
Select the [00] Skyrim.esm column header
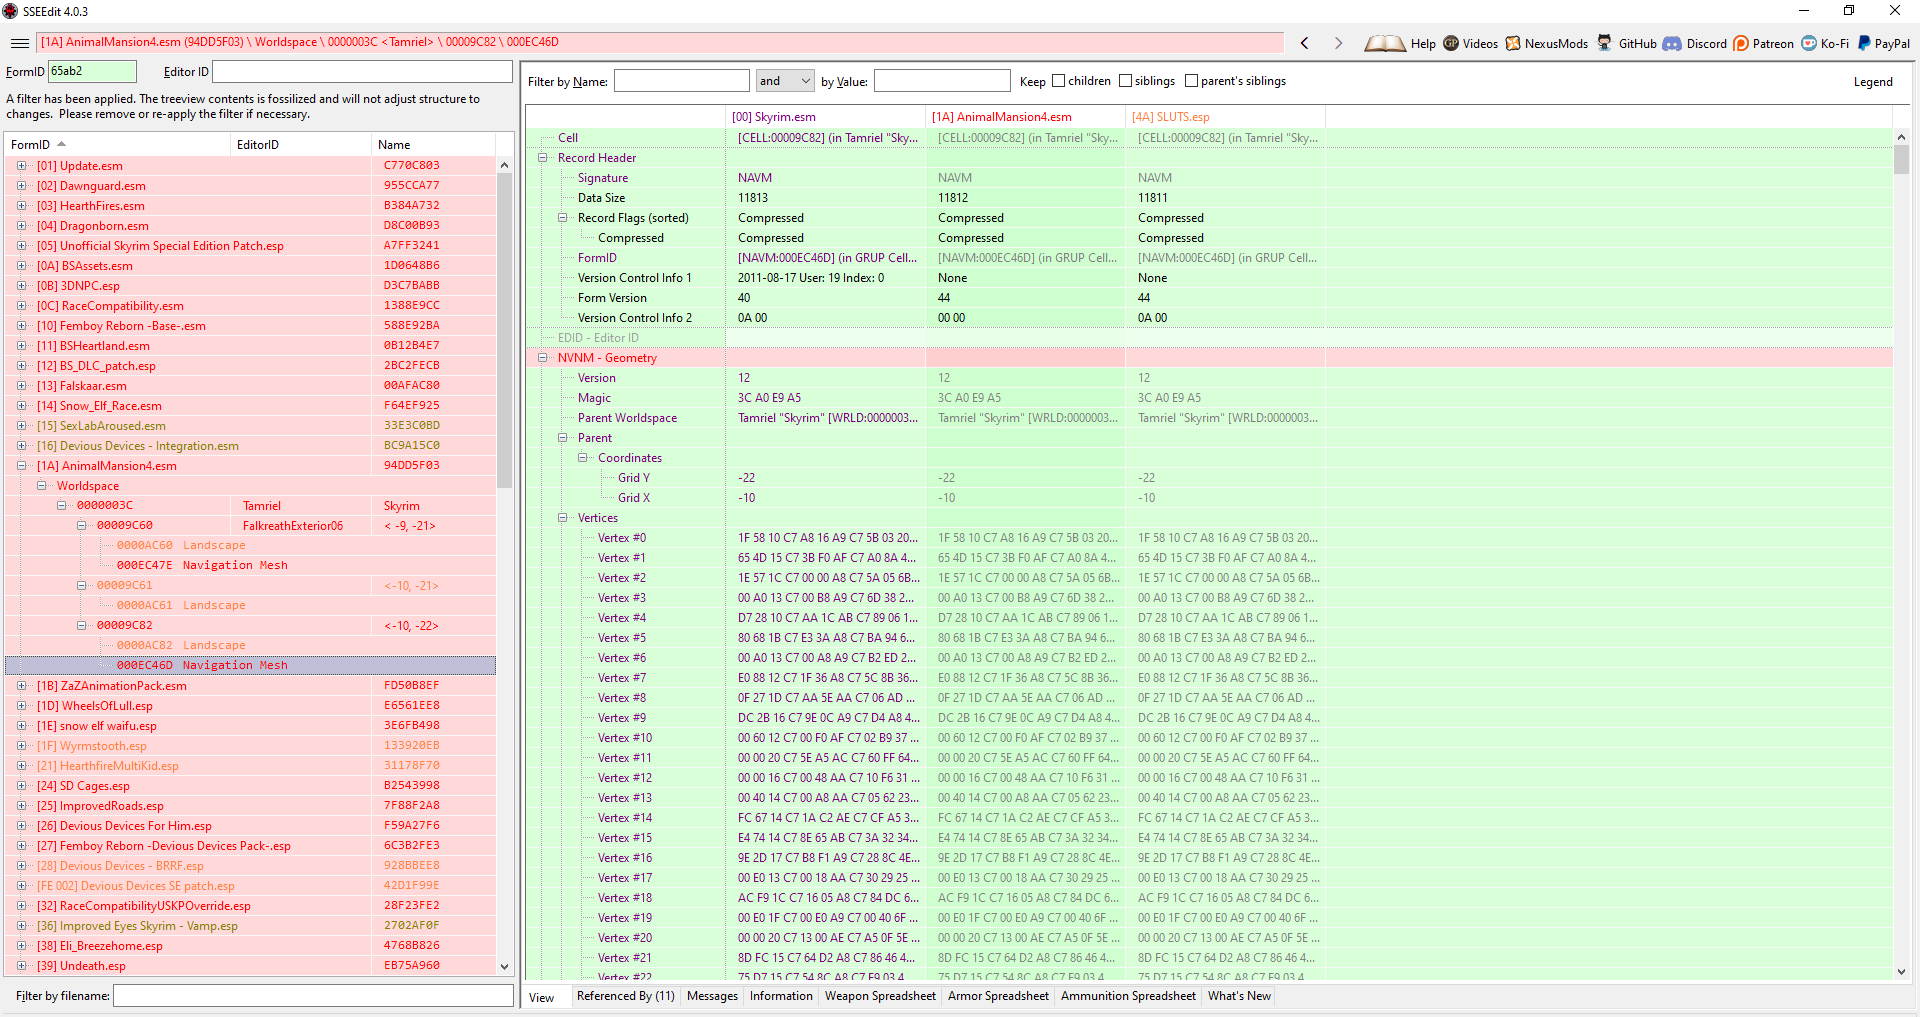tap(825, 117)
